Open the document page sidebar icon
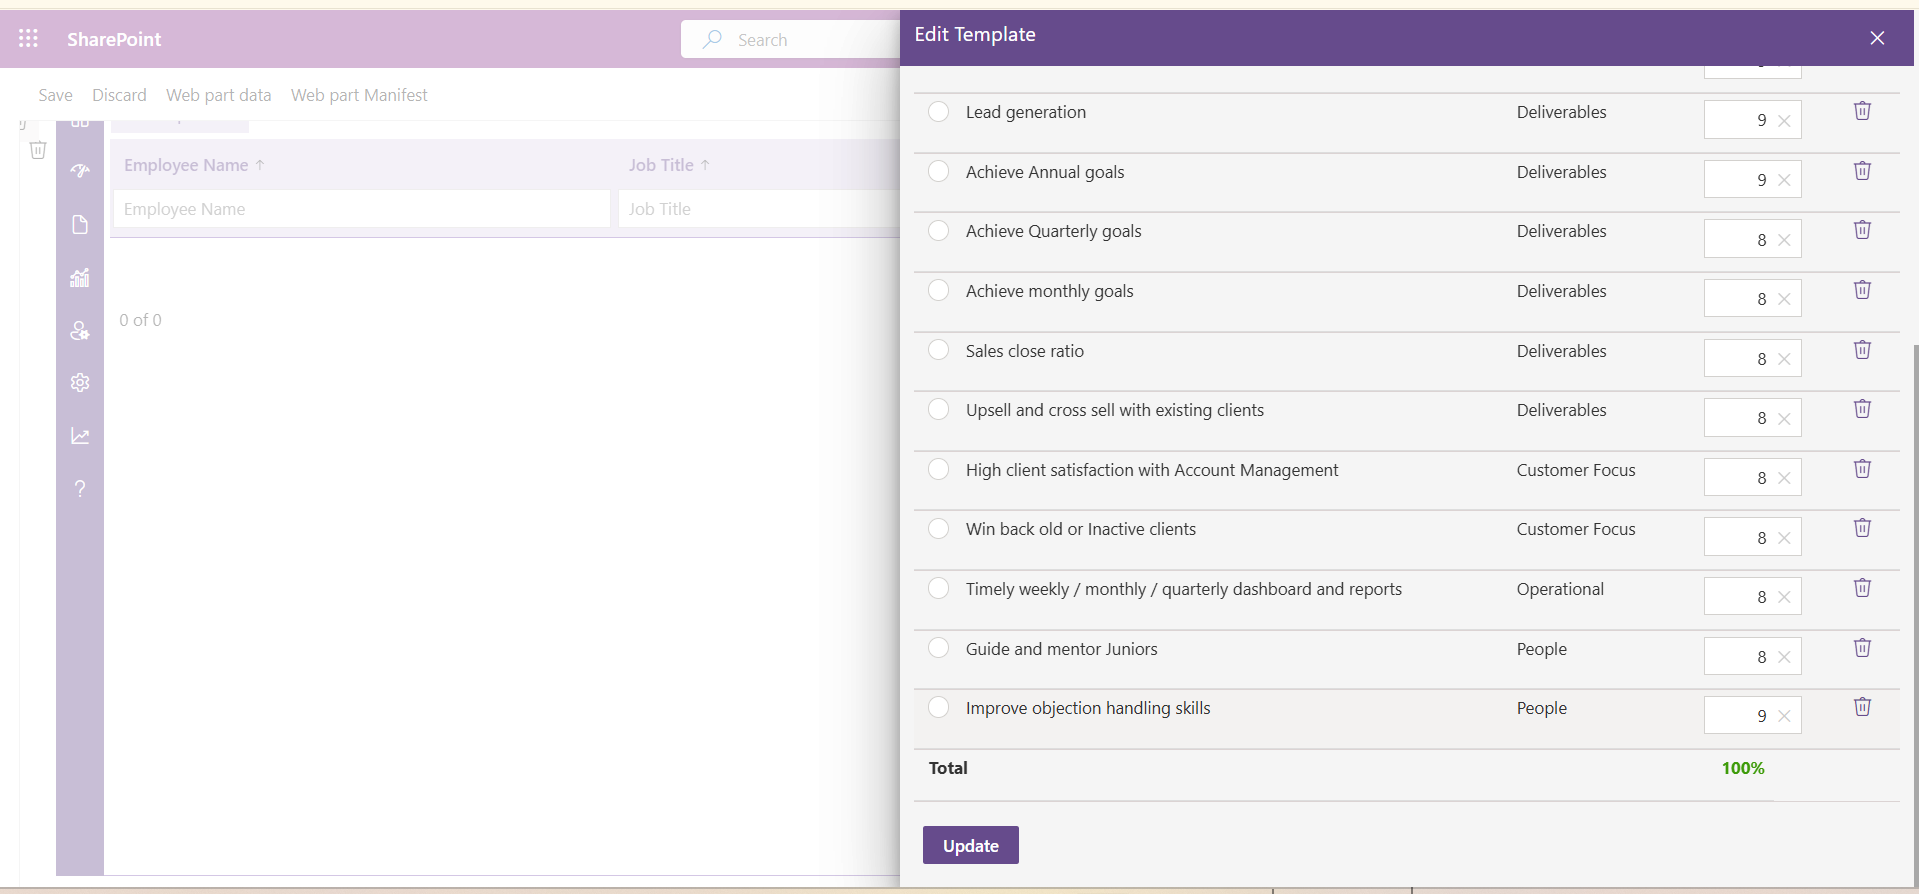The height and width of the screenshot is (894, 1919). coord(80,224)
